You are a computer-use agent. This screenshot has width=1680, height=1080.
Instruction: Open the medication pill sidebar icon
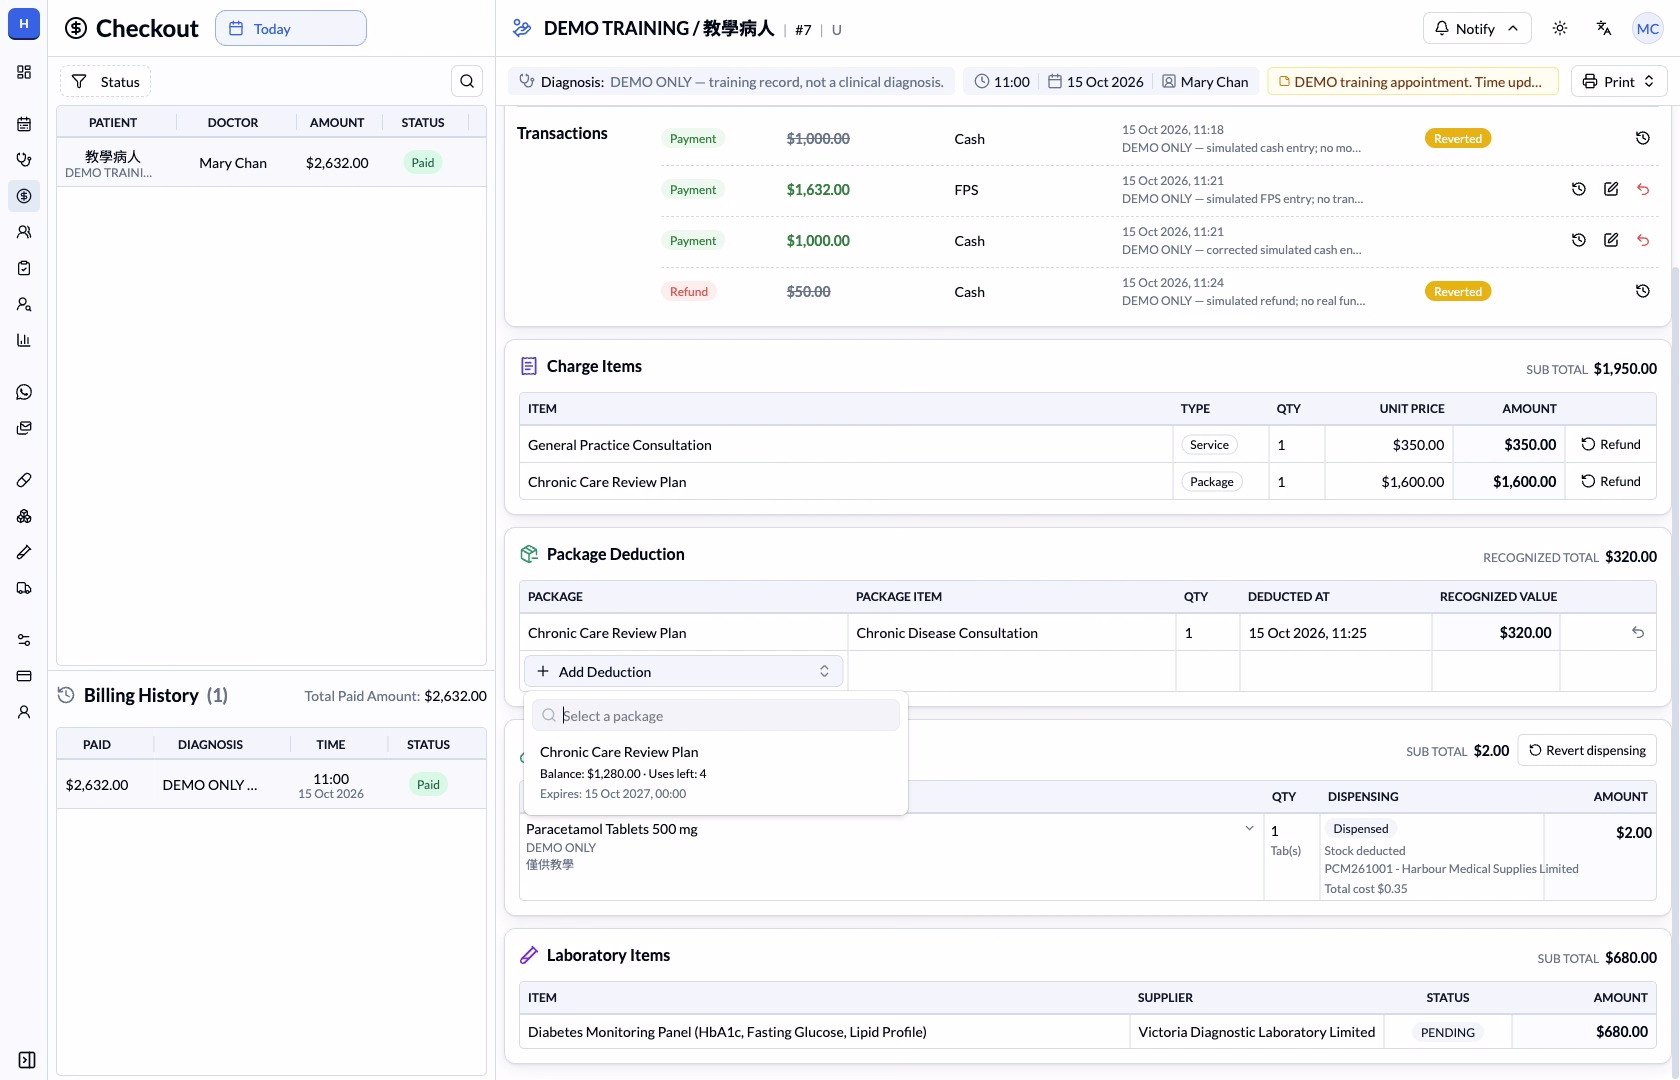[x=24, y=480]
